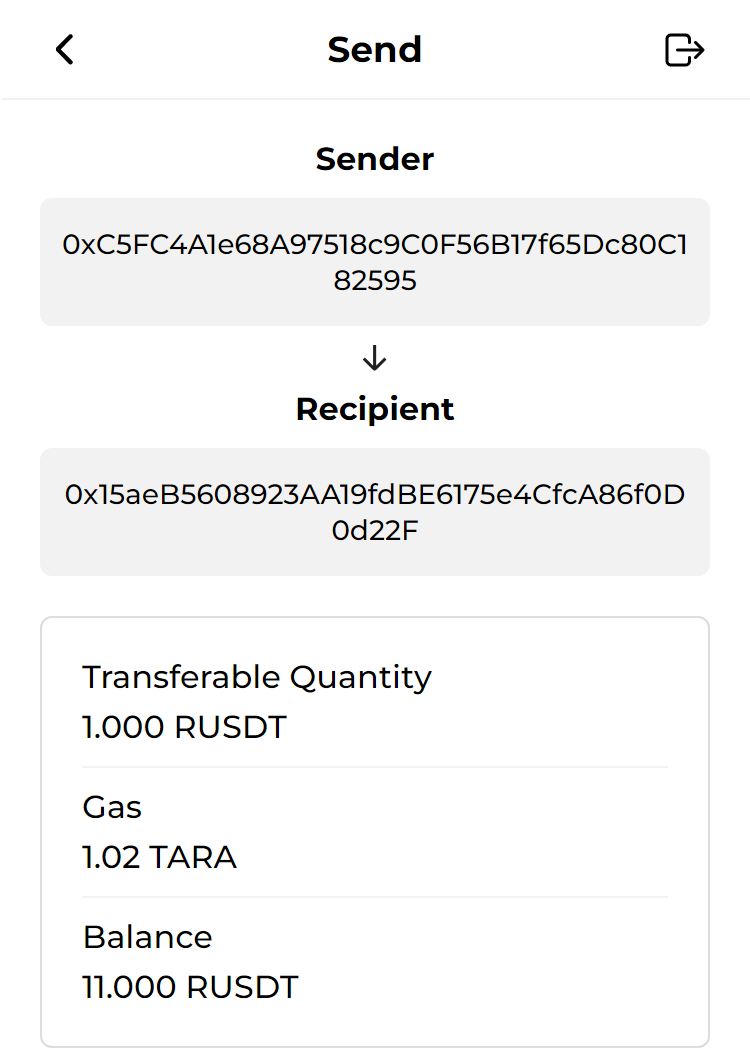Select the 11.000 RUSDT balance value
This screenshot has width=750, height=1064.
tap(190, 987)
